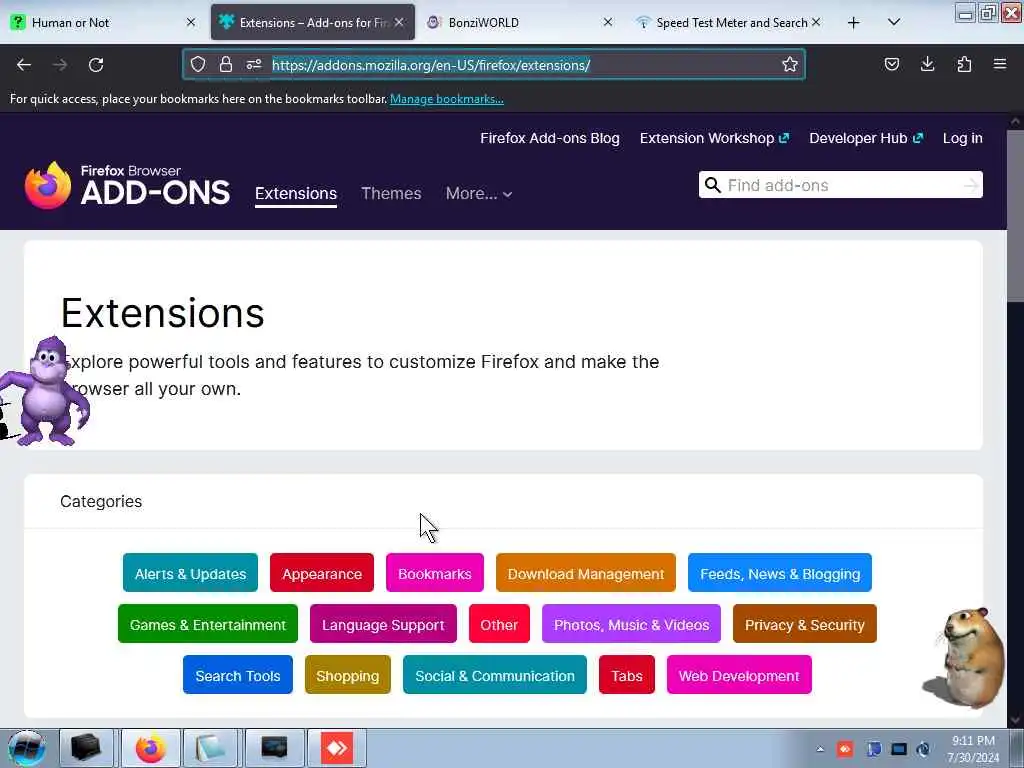Open the Search Tools category
The image size is (1024, 768).
[x=238, y=675]
